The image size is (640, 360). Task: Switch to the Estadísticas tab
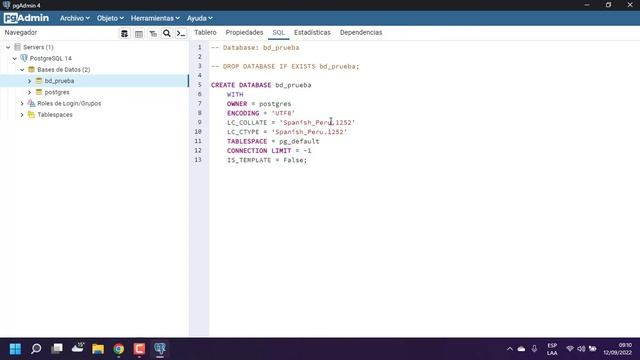click(312, 33)
